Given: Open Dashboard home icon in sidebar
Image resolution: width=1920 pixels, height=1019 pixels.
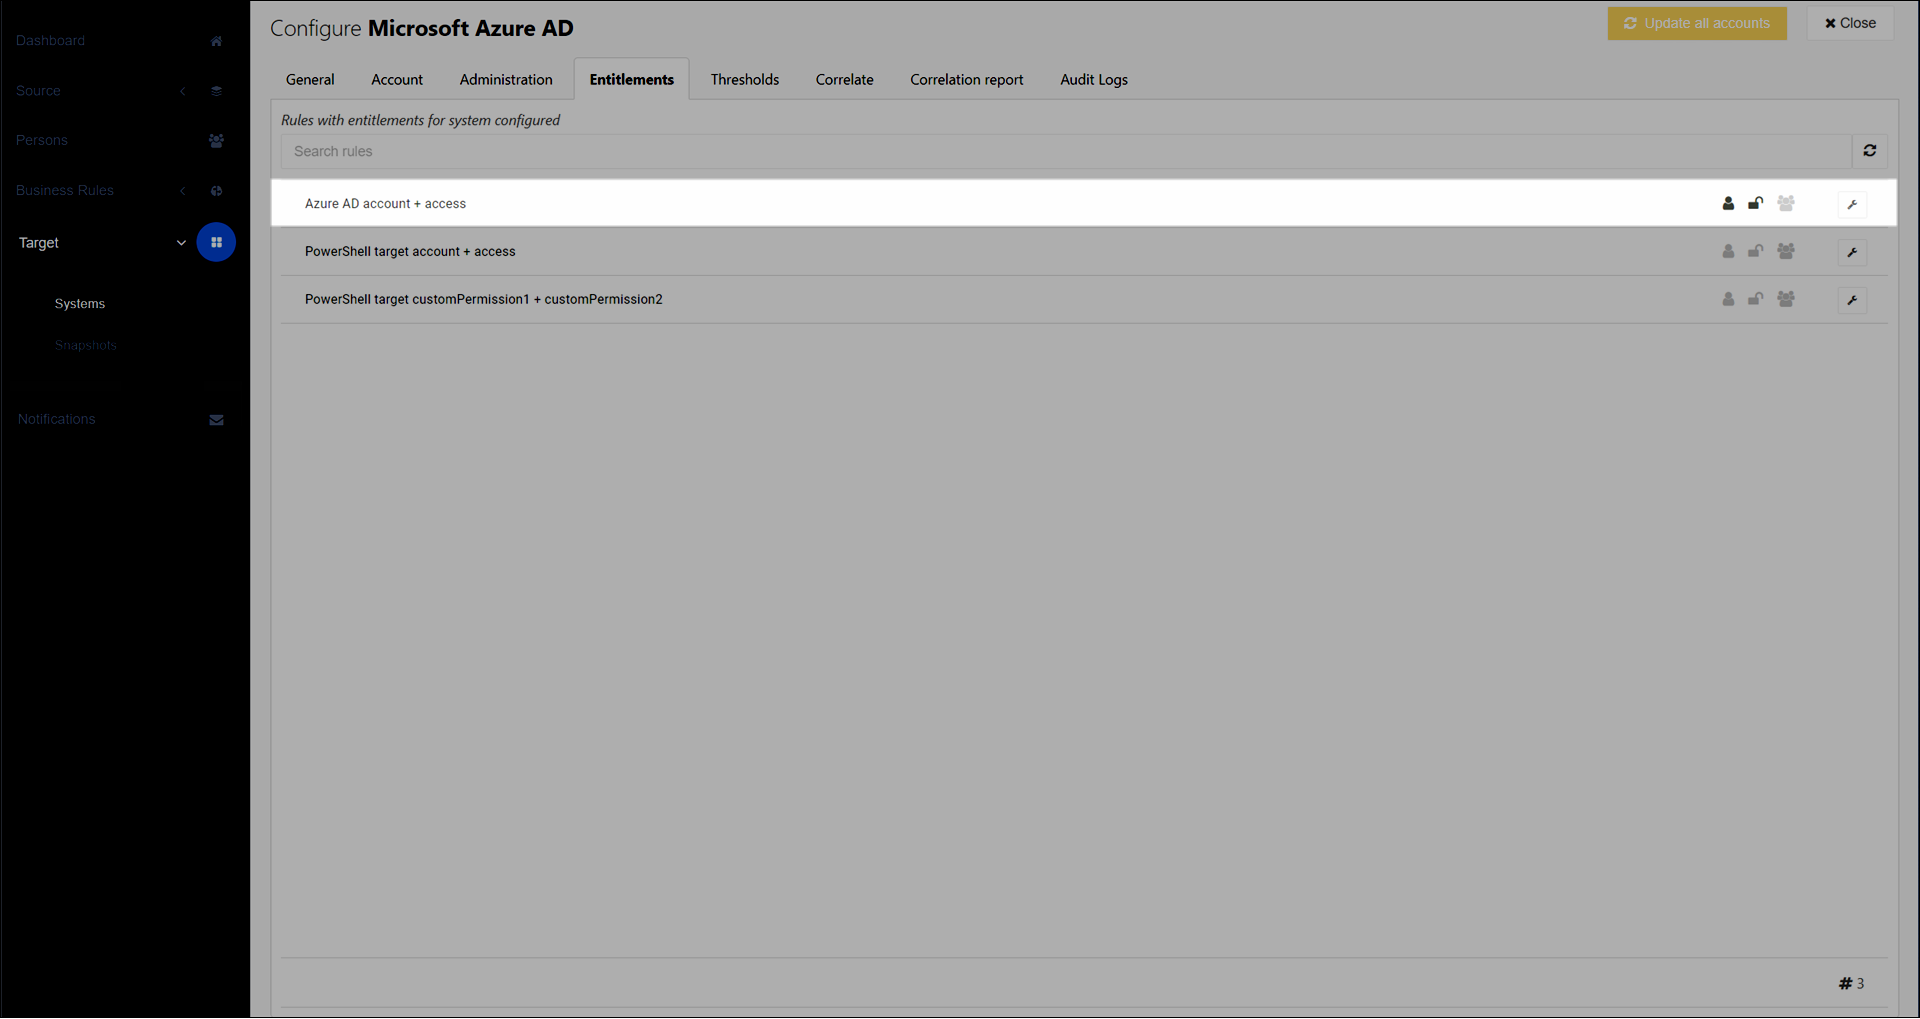Looking at the screenshot, I should point(216,41).
